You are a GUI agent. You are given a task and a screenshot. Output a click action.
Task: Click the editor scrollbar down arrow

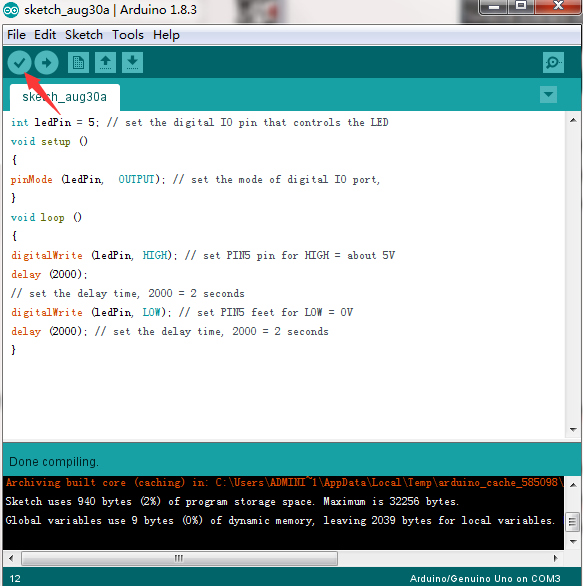tap(573, 430)
